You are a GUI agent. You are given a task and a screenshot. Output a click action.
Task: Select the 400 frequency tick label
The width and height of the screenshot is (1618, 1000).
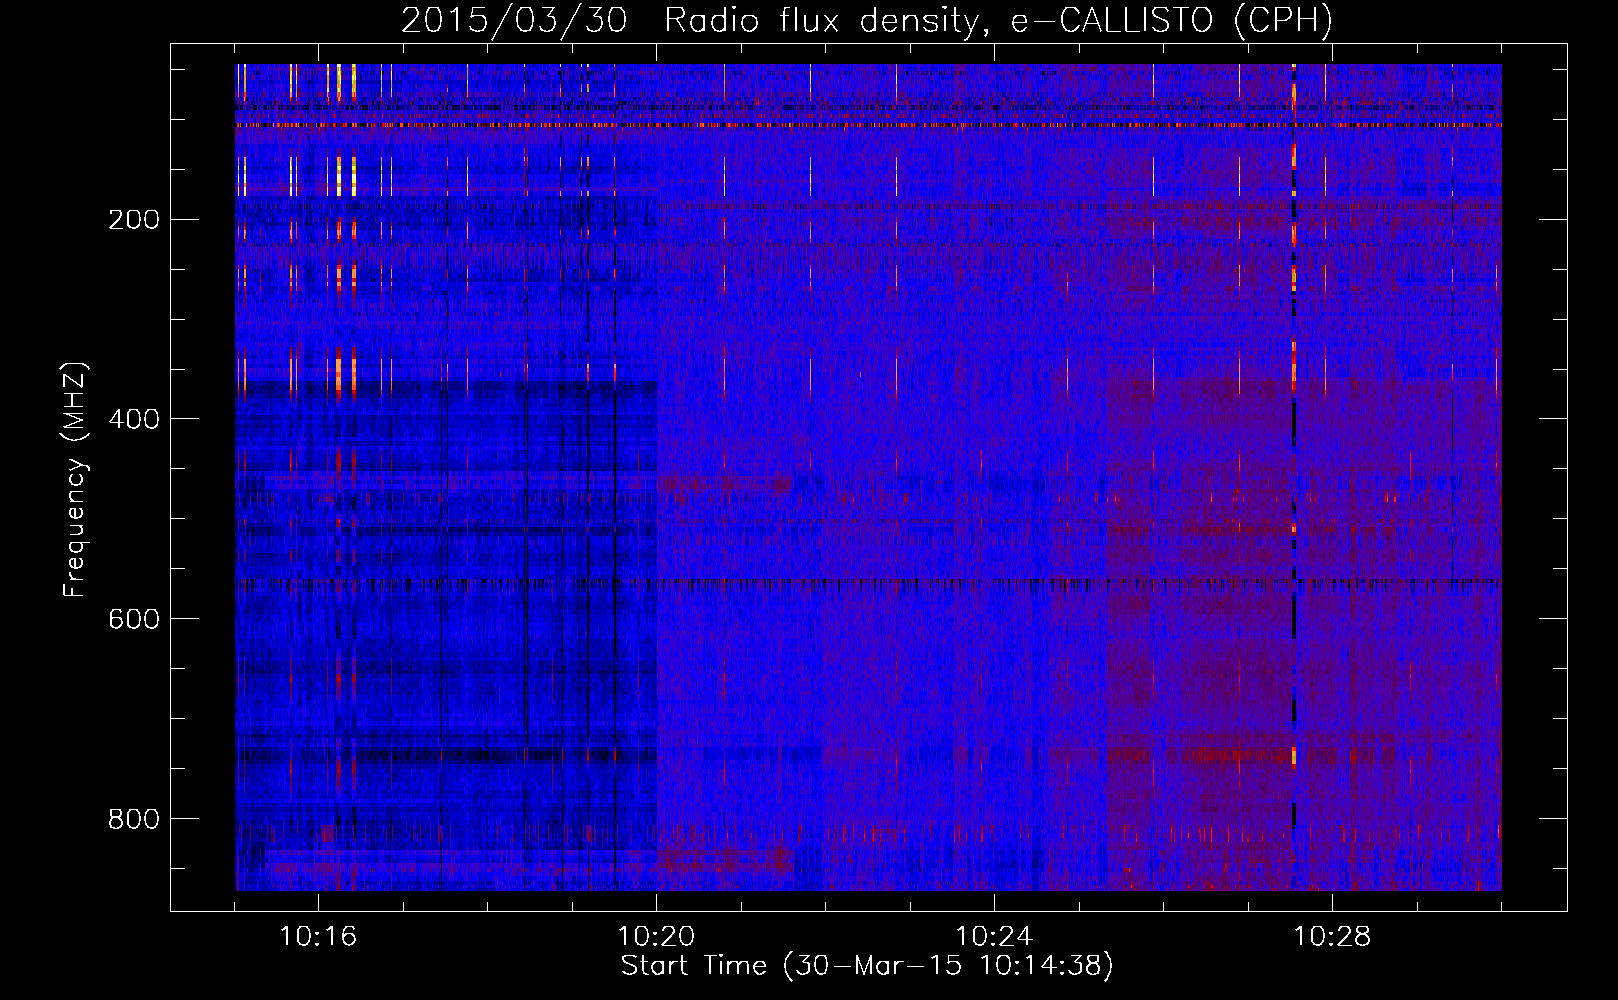(x=134, y=419)
